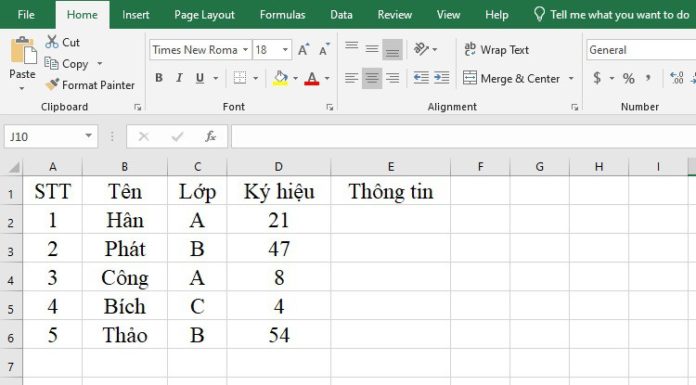Apply percent style format

pyautogui.click(x=629, y=79)
